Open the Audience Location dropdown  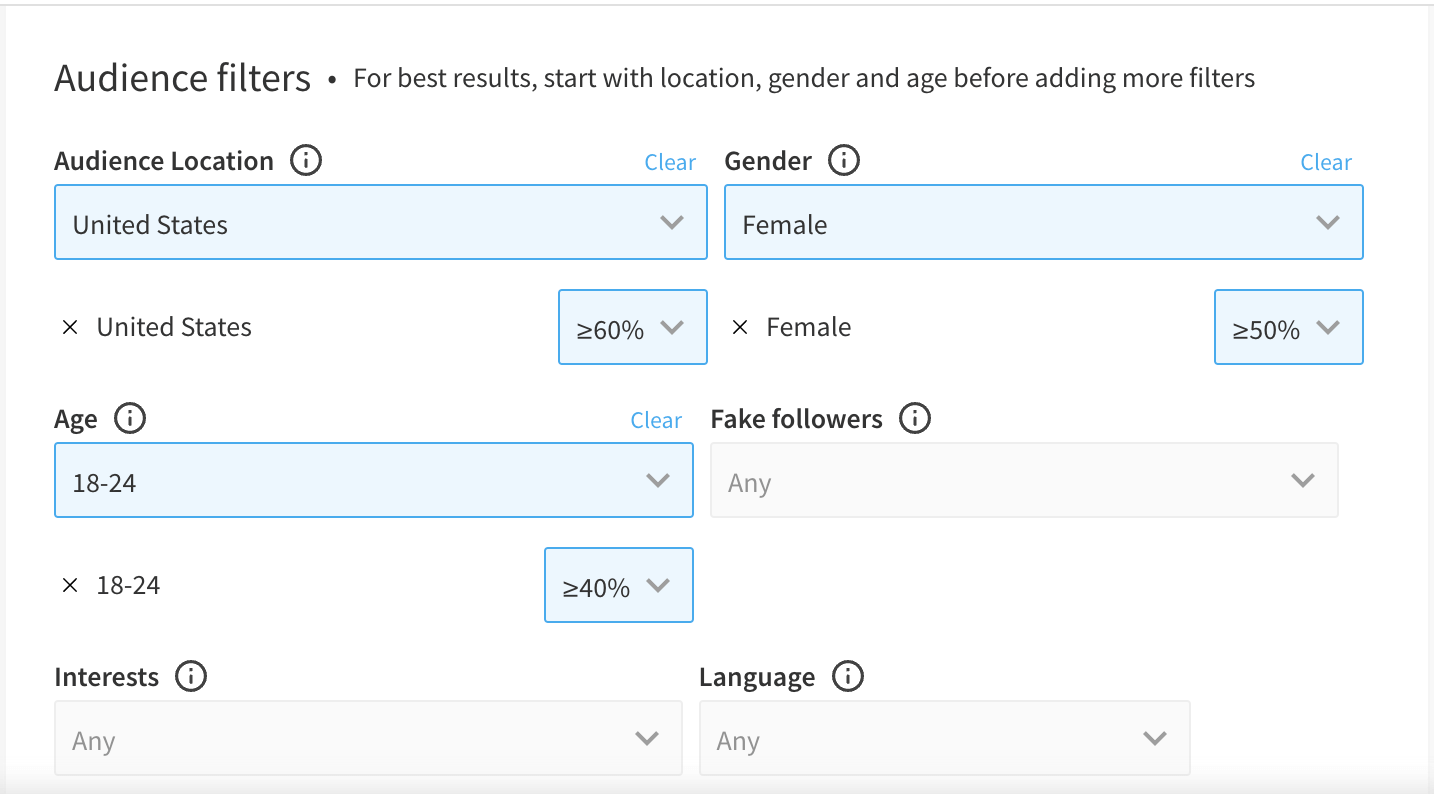click(x=380, y=222)
